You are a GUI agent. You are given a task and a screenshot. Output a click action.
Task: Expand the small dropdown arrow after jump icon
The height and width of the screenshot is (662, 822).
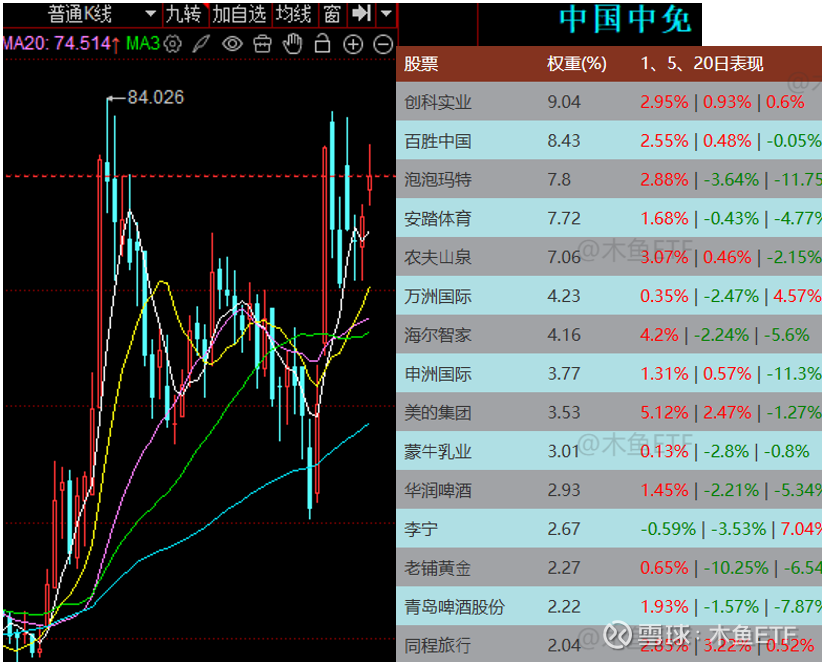[386, 14]
